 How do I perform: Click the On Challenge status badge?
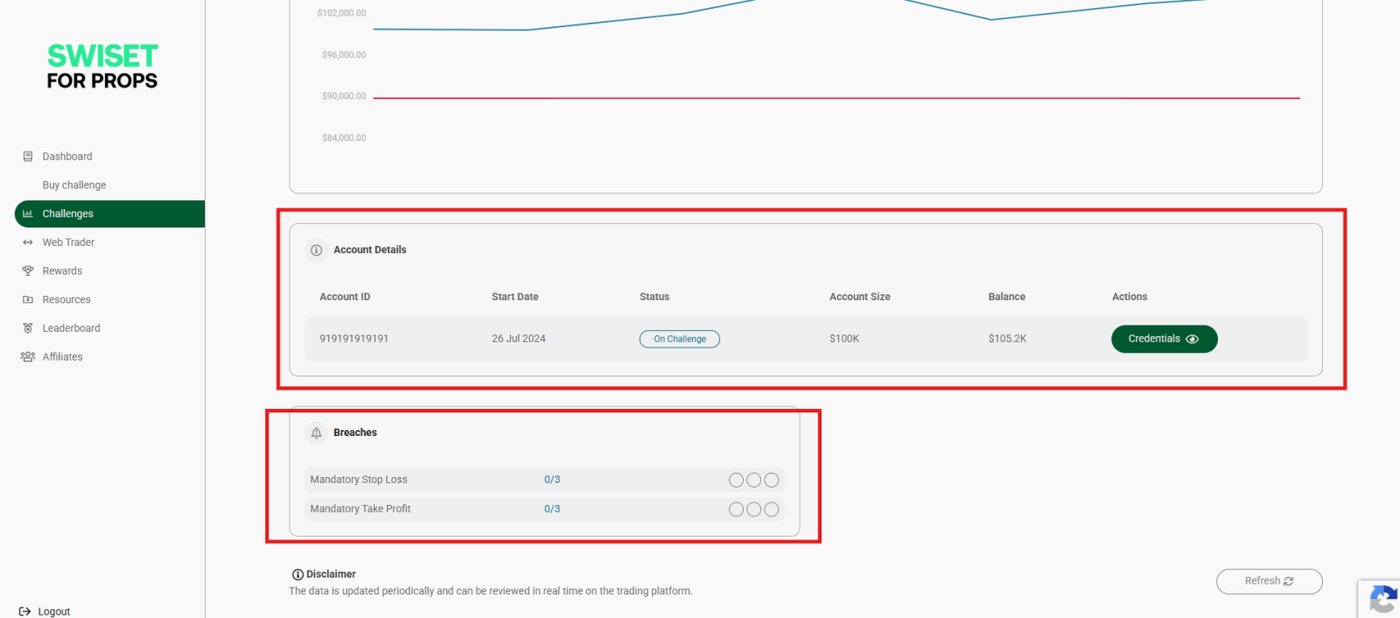point(679,339)
